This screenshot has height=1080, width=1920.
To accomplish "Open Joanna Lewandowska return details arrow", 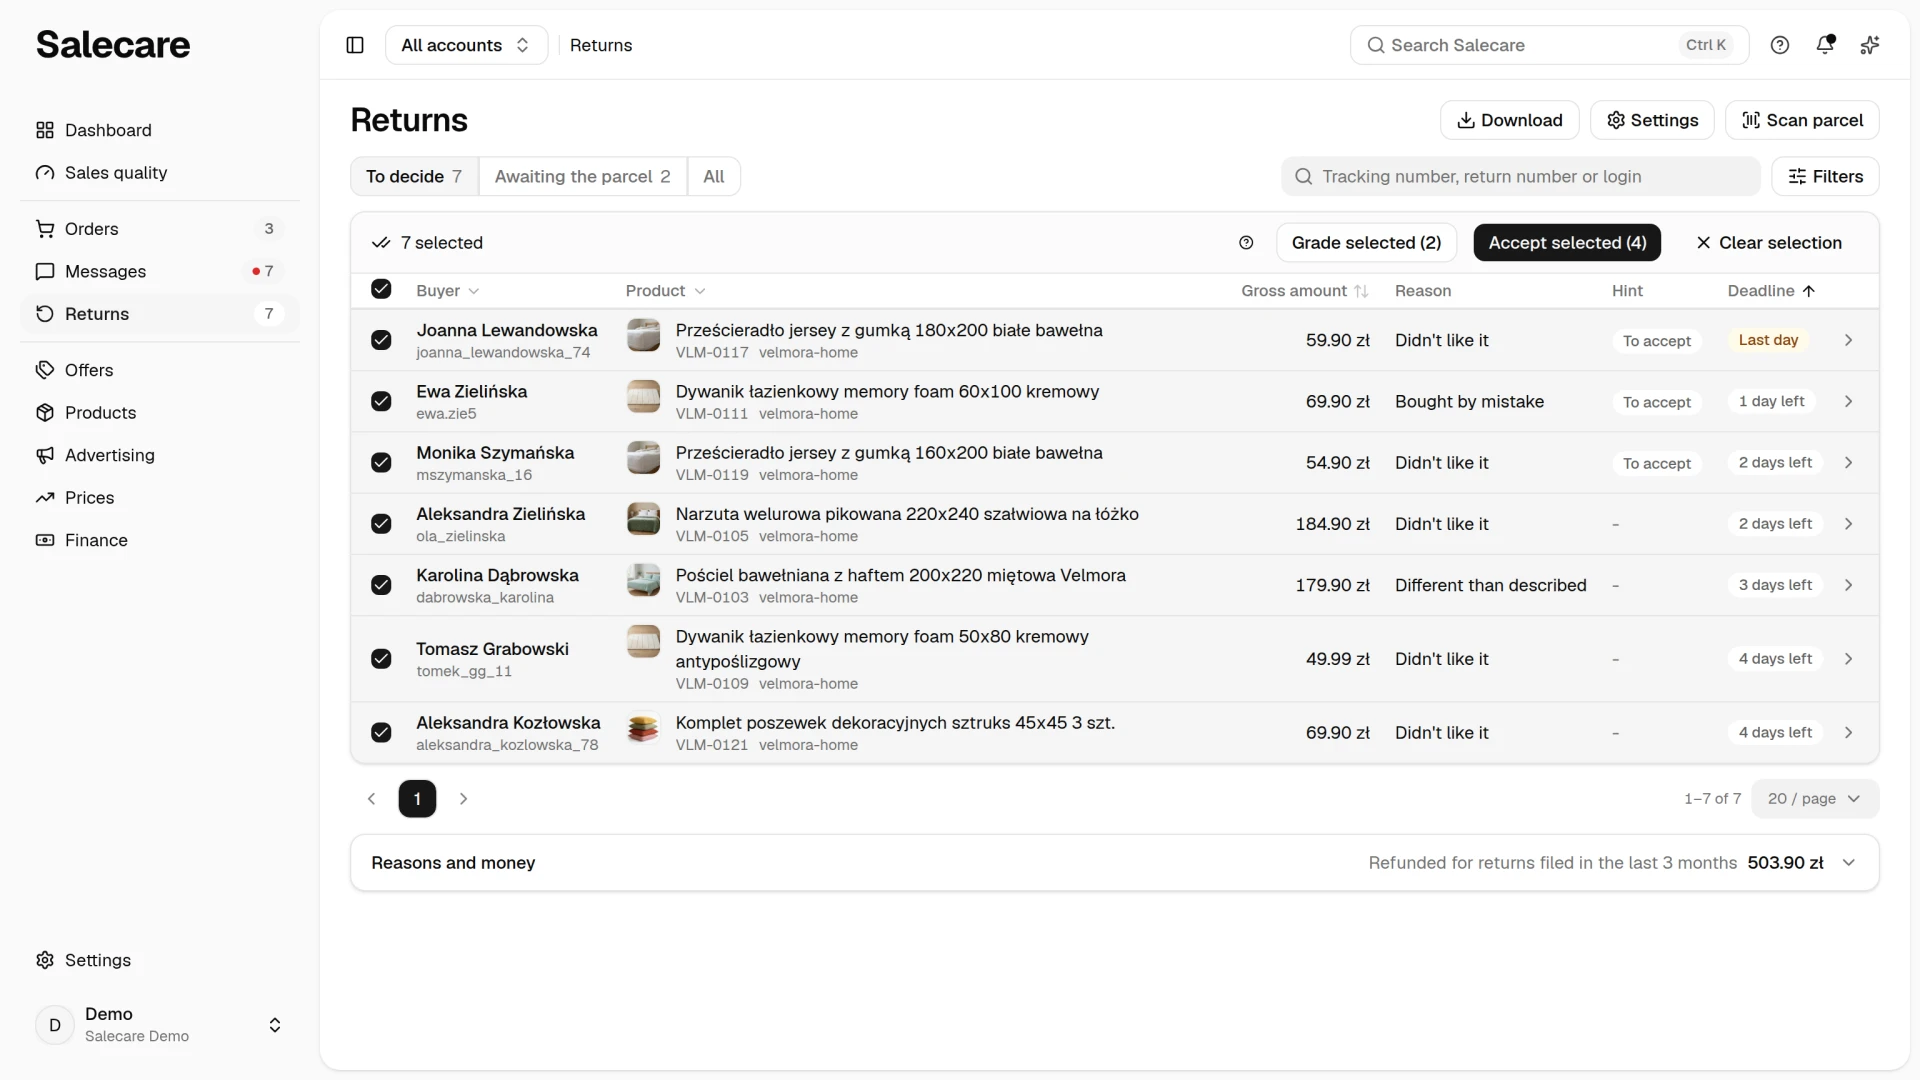I will point(1848,340).
